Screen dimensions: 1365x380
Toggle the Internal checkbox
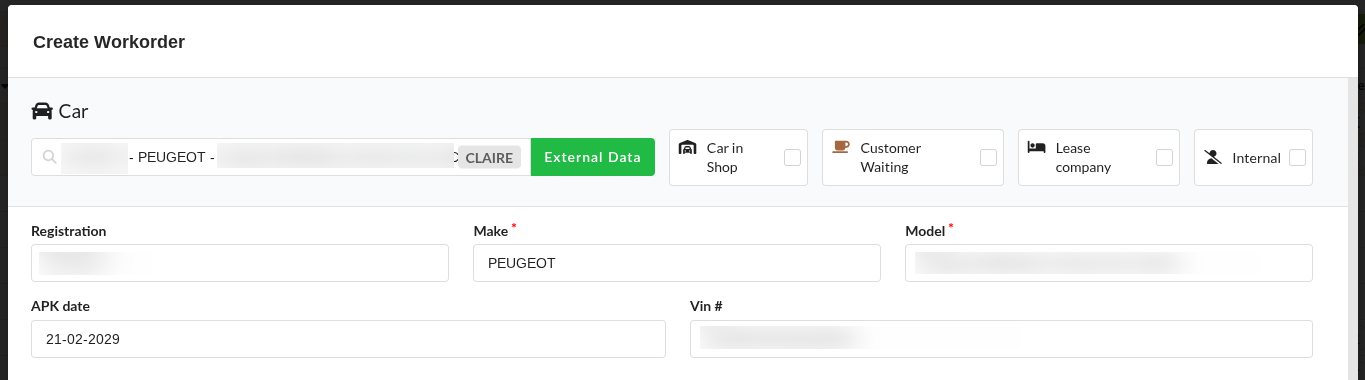1297,157
